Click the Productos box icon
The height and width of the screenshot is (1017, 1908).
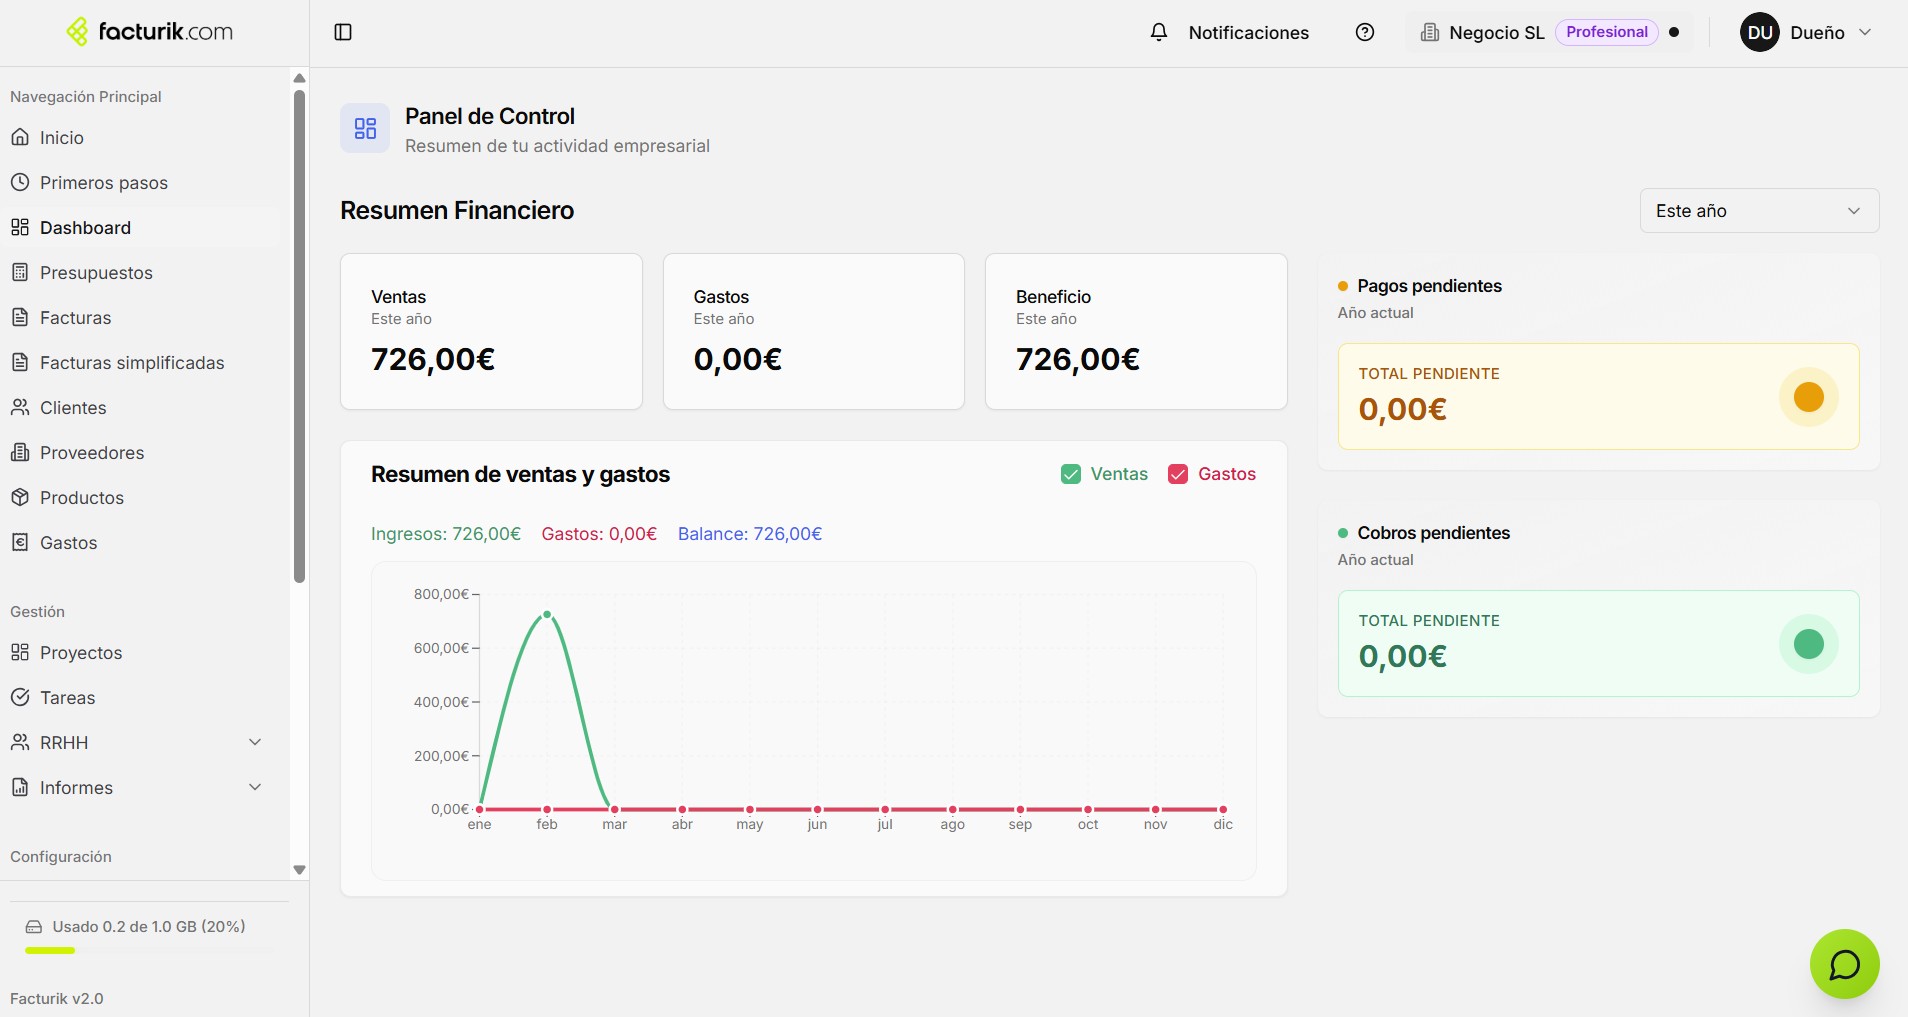click(x=20, y=497)
